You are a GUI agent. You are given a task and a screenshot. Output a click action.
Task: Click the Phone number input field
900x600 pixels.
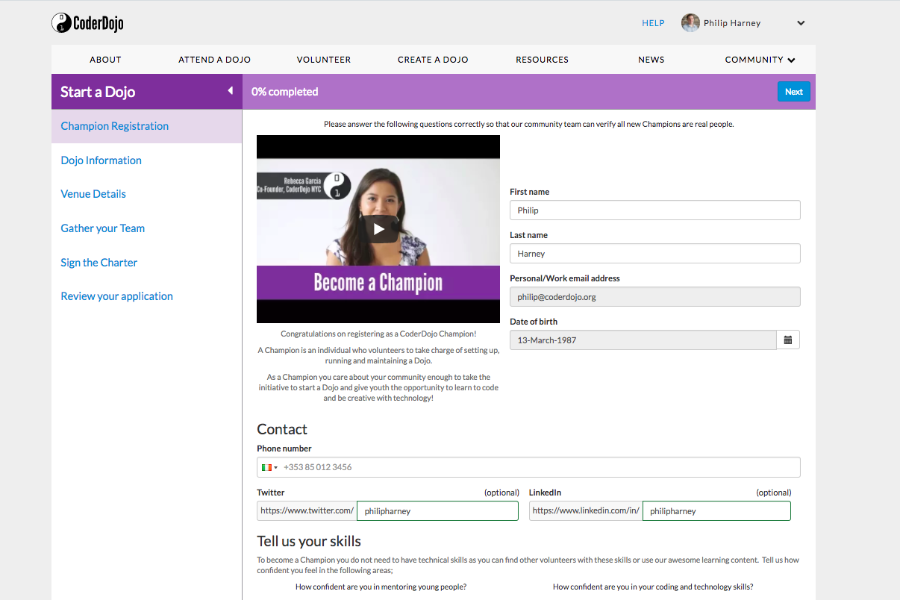(540, 467)
